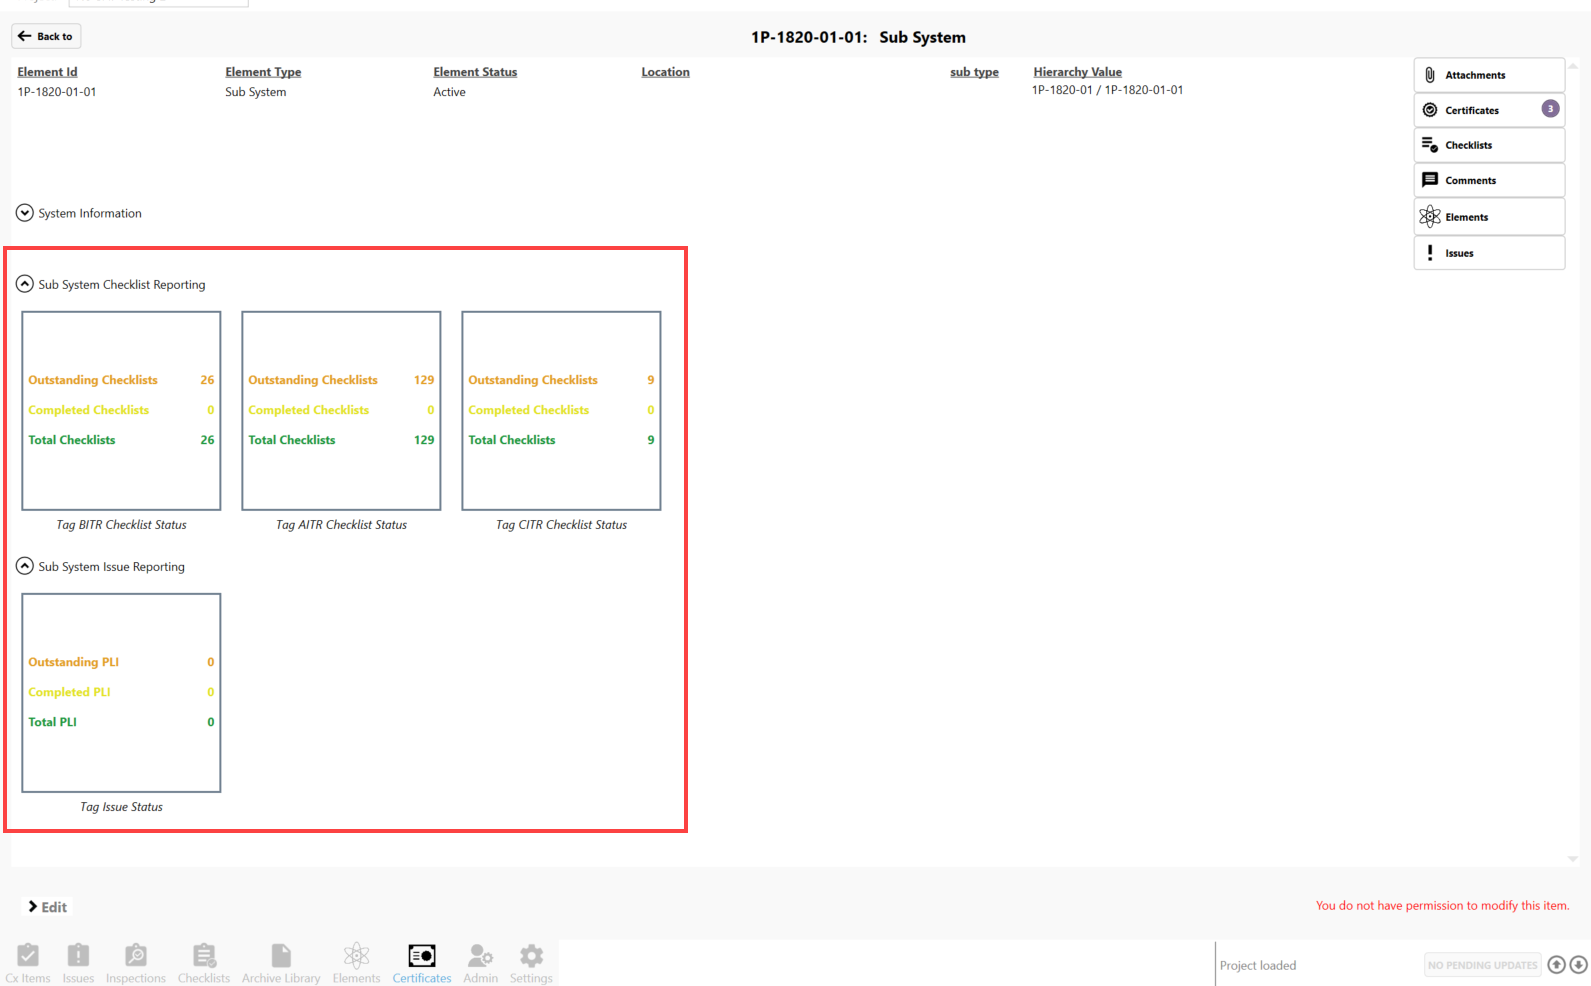1591x986 pixels.
Task: Click the Project loaded status text
Action: [1258, 965]
